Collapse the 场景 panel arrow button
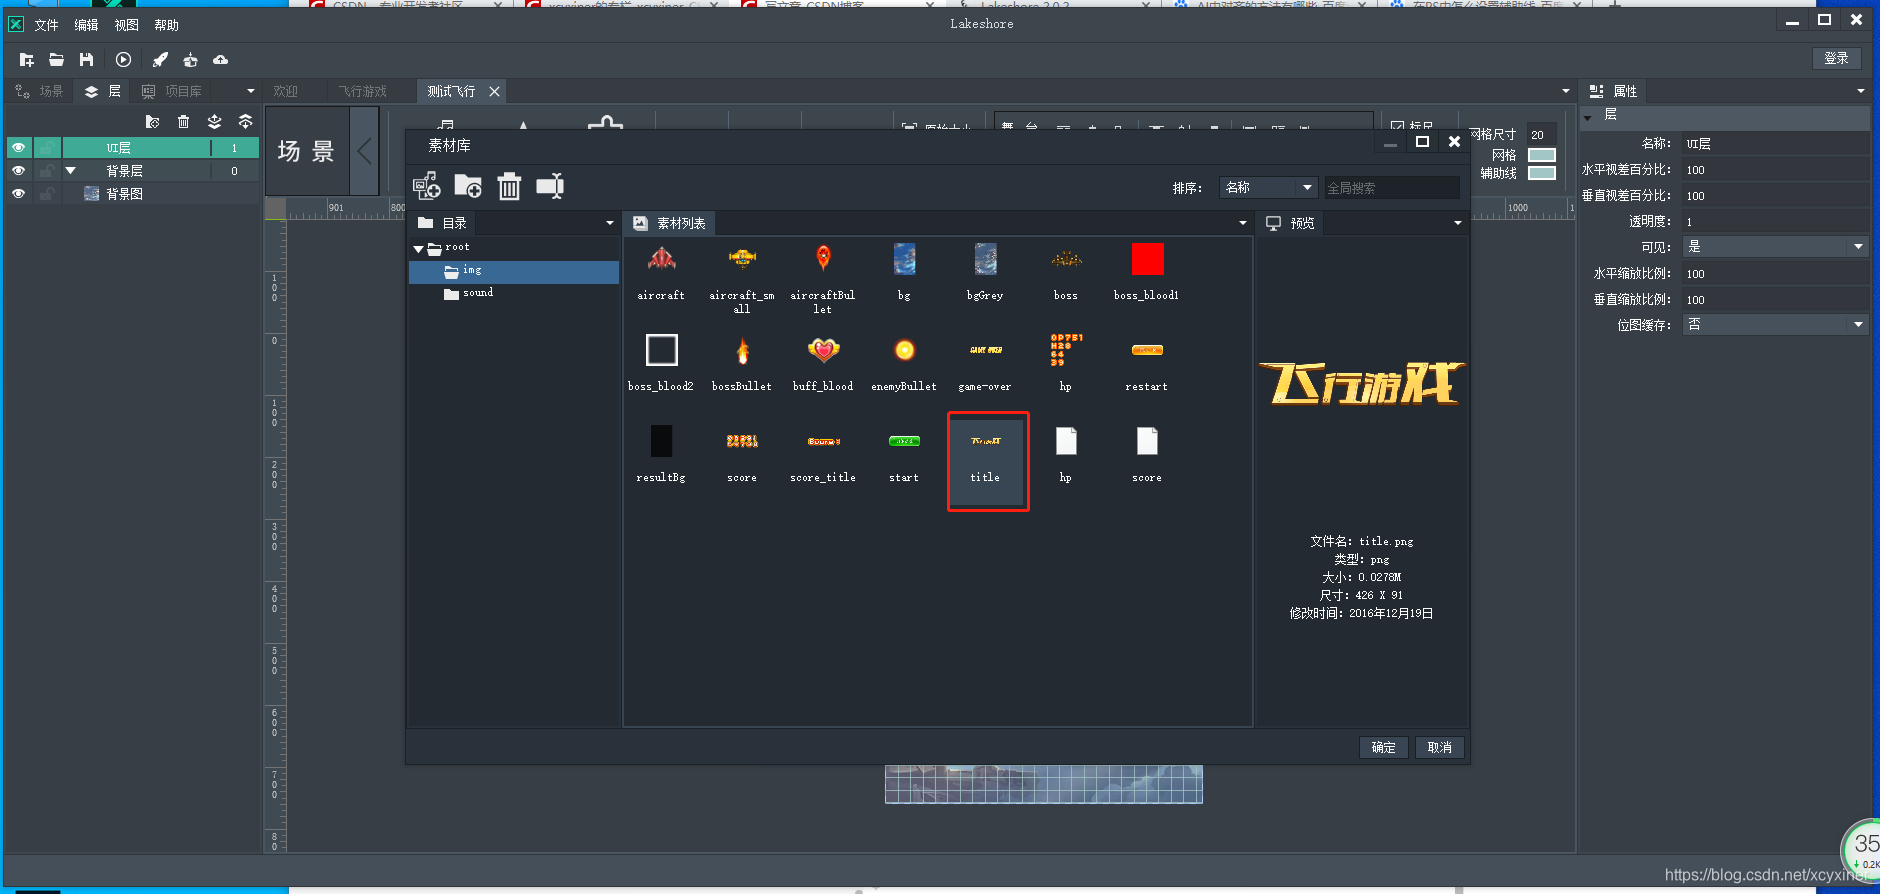The height and width of the screenshot is (894, 1880). click(x=364, y=152)
